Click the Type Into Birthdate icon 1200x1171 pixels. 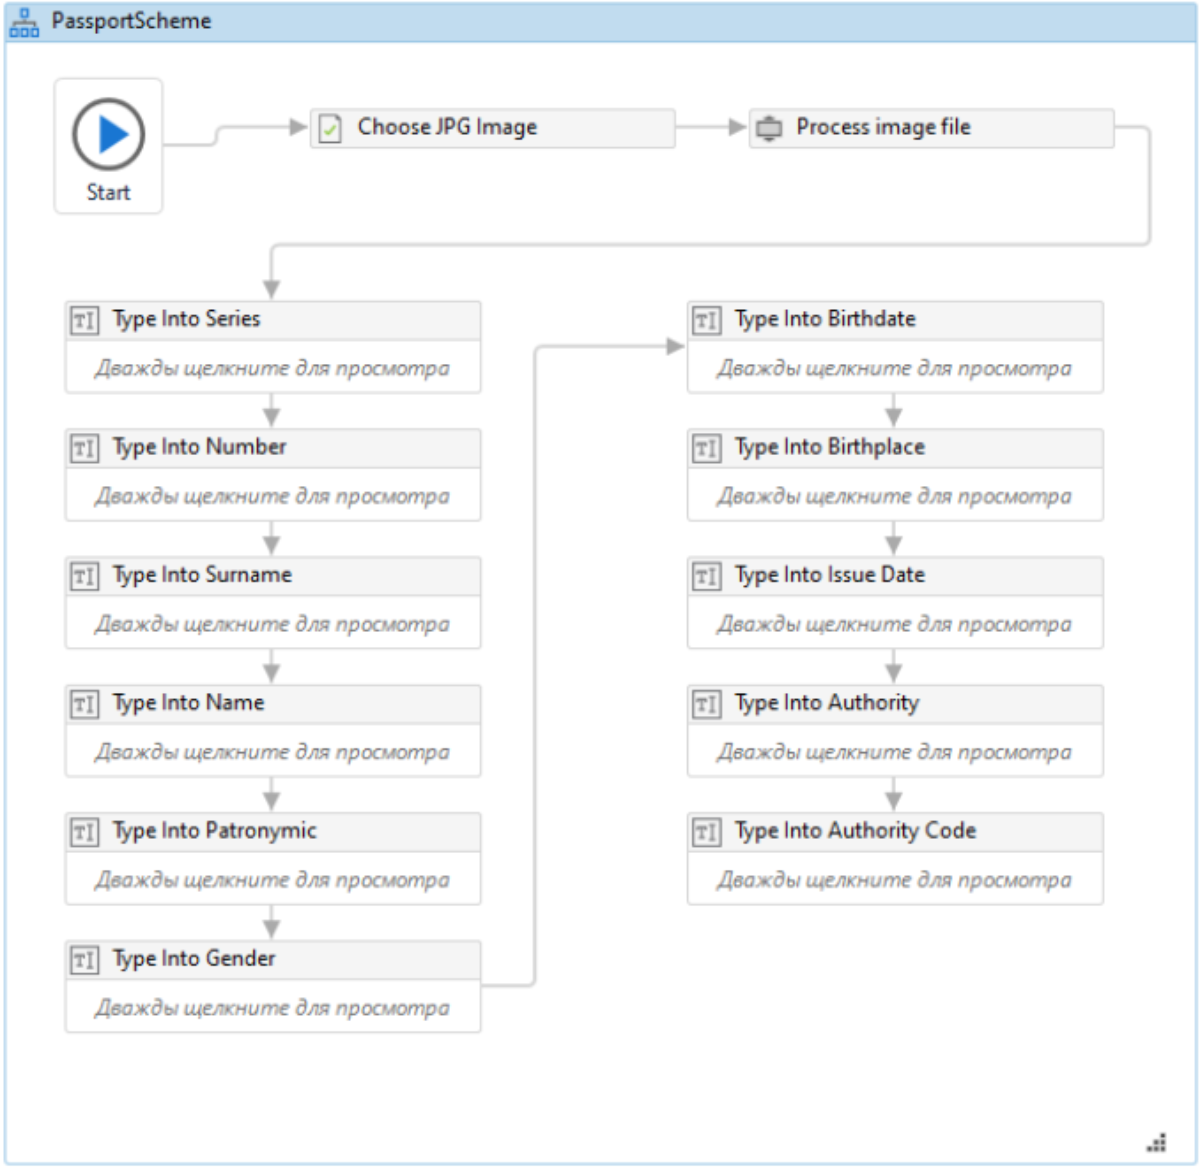coord(706,320)
